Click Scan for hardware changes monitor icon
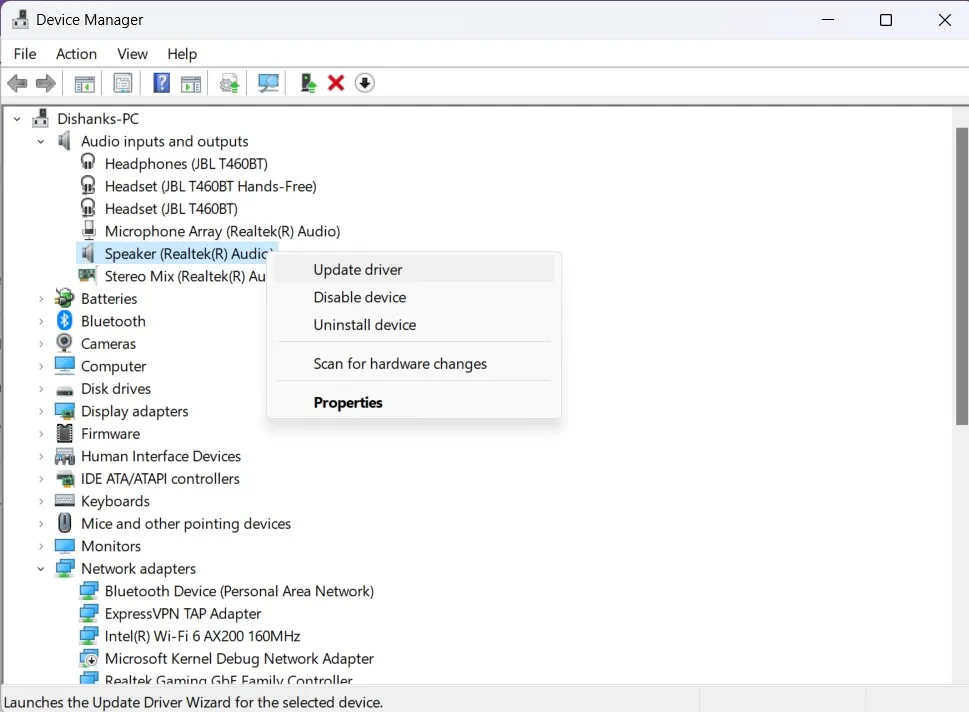Screen dimensions: 969x712 click(268, 83)
